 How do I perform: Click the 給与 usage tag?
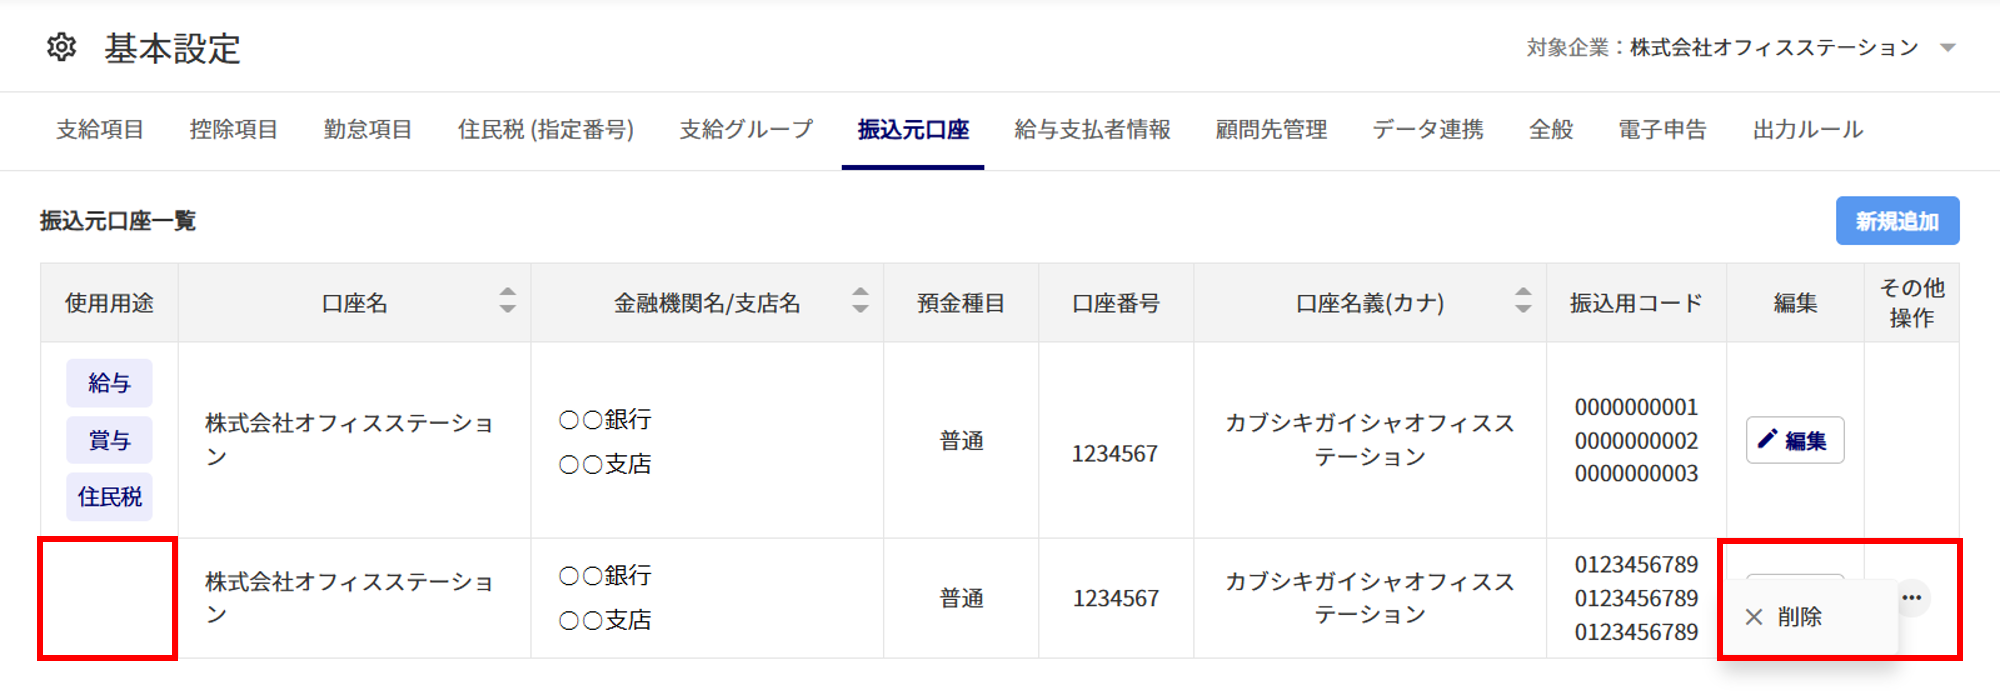tap(109, 383)
